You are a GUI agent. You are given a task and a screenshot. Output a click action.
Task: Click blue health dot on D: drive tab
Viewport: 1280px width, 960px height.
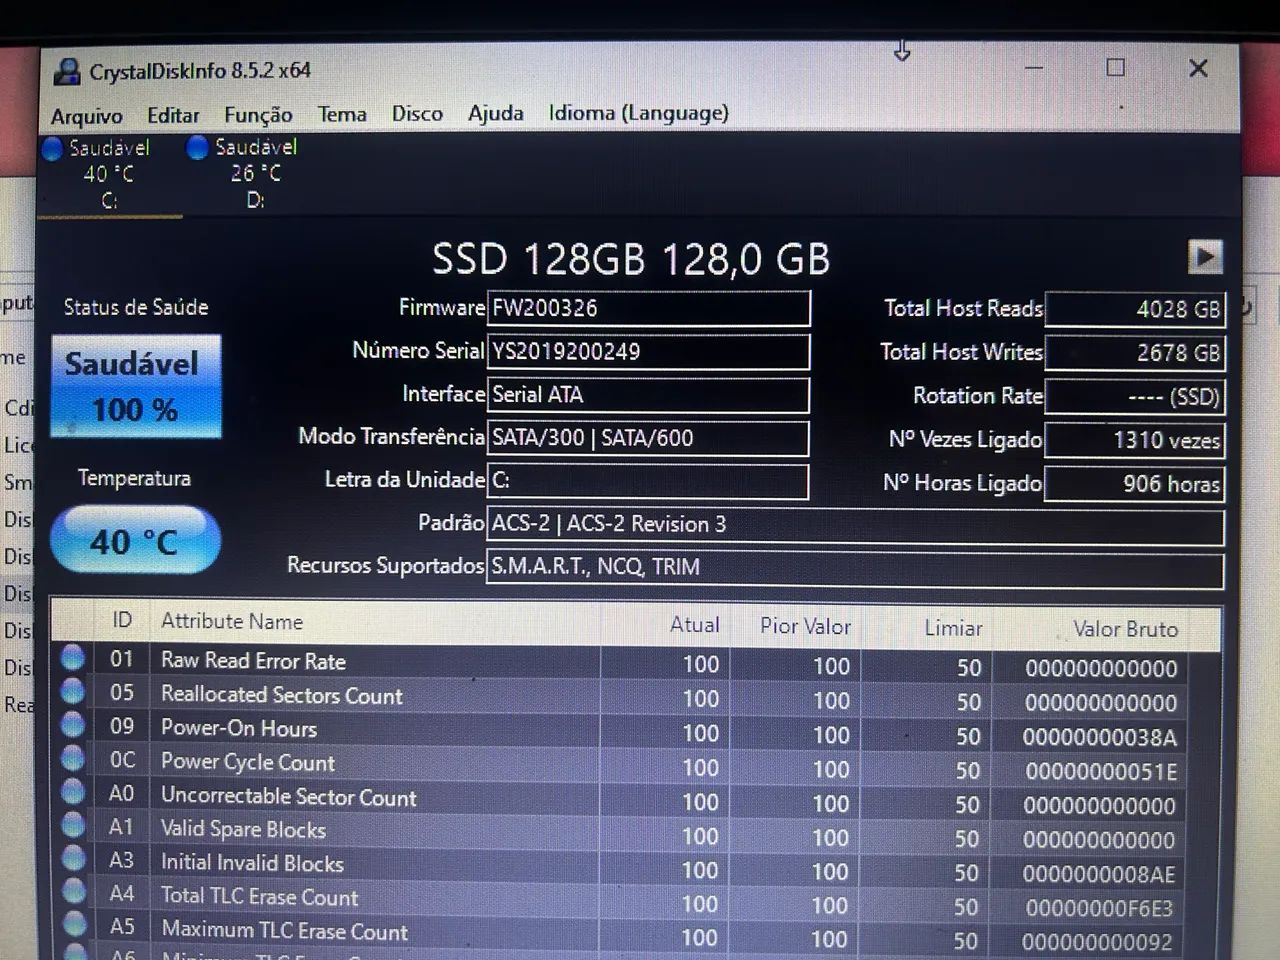click(197, 147)
